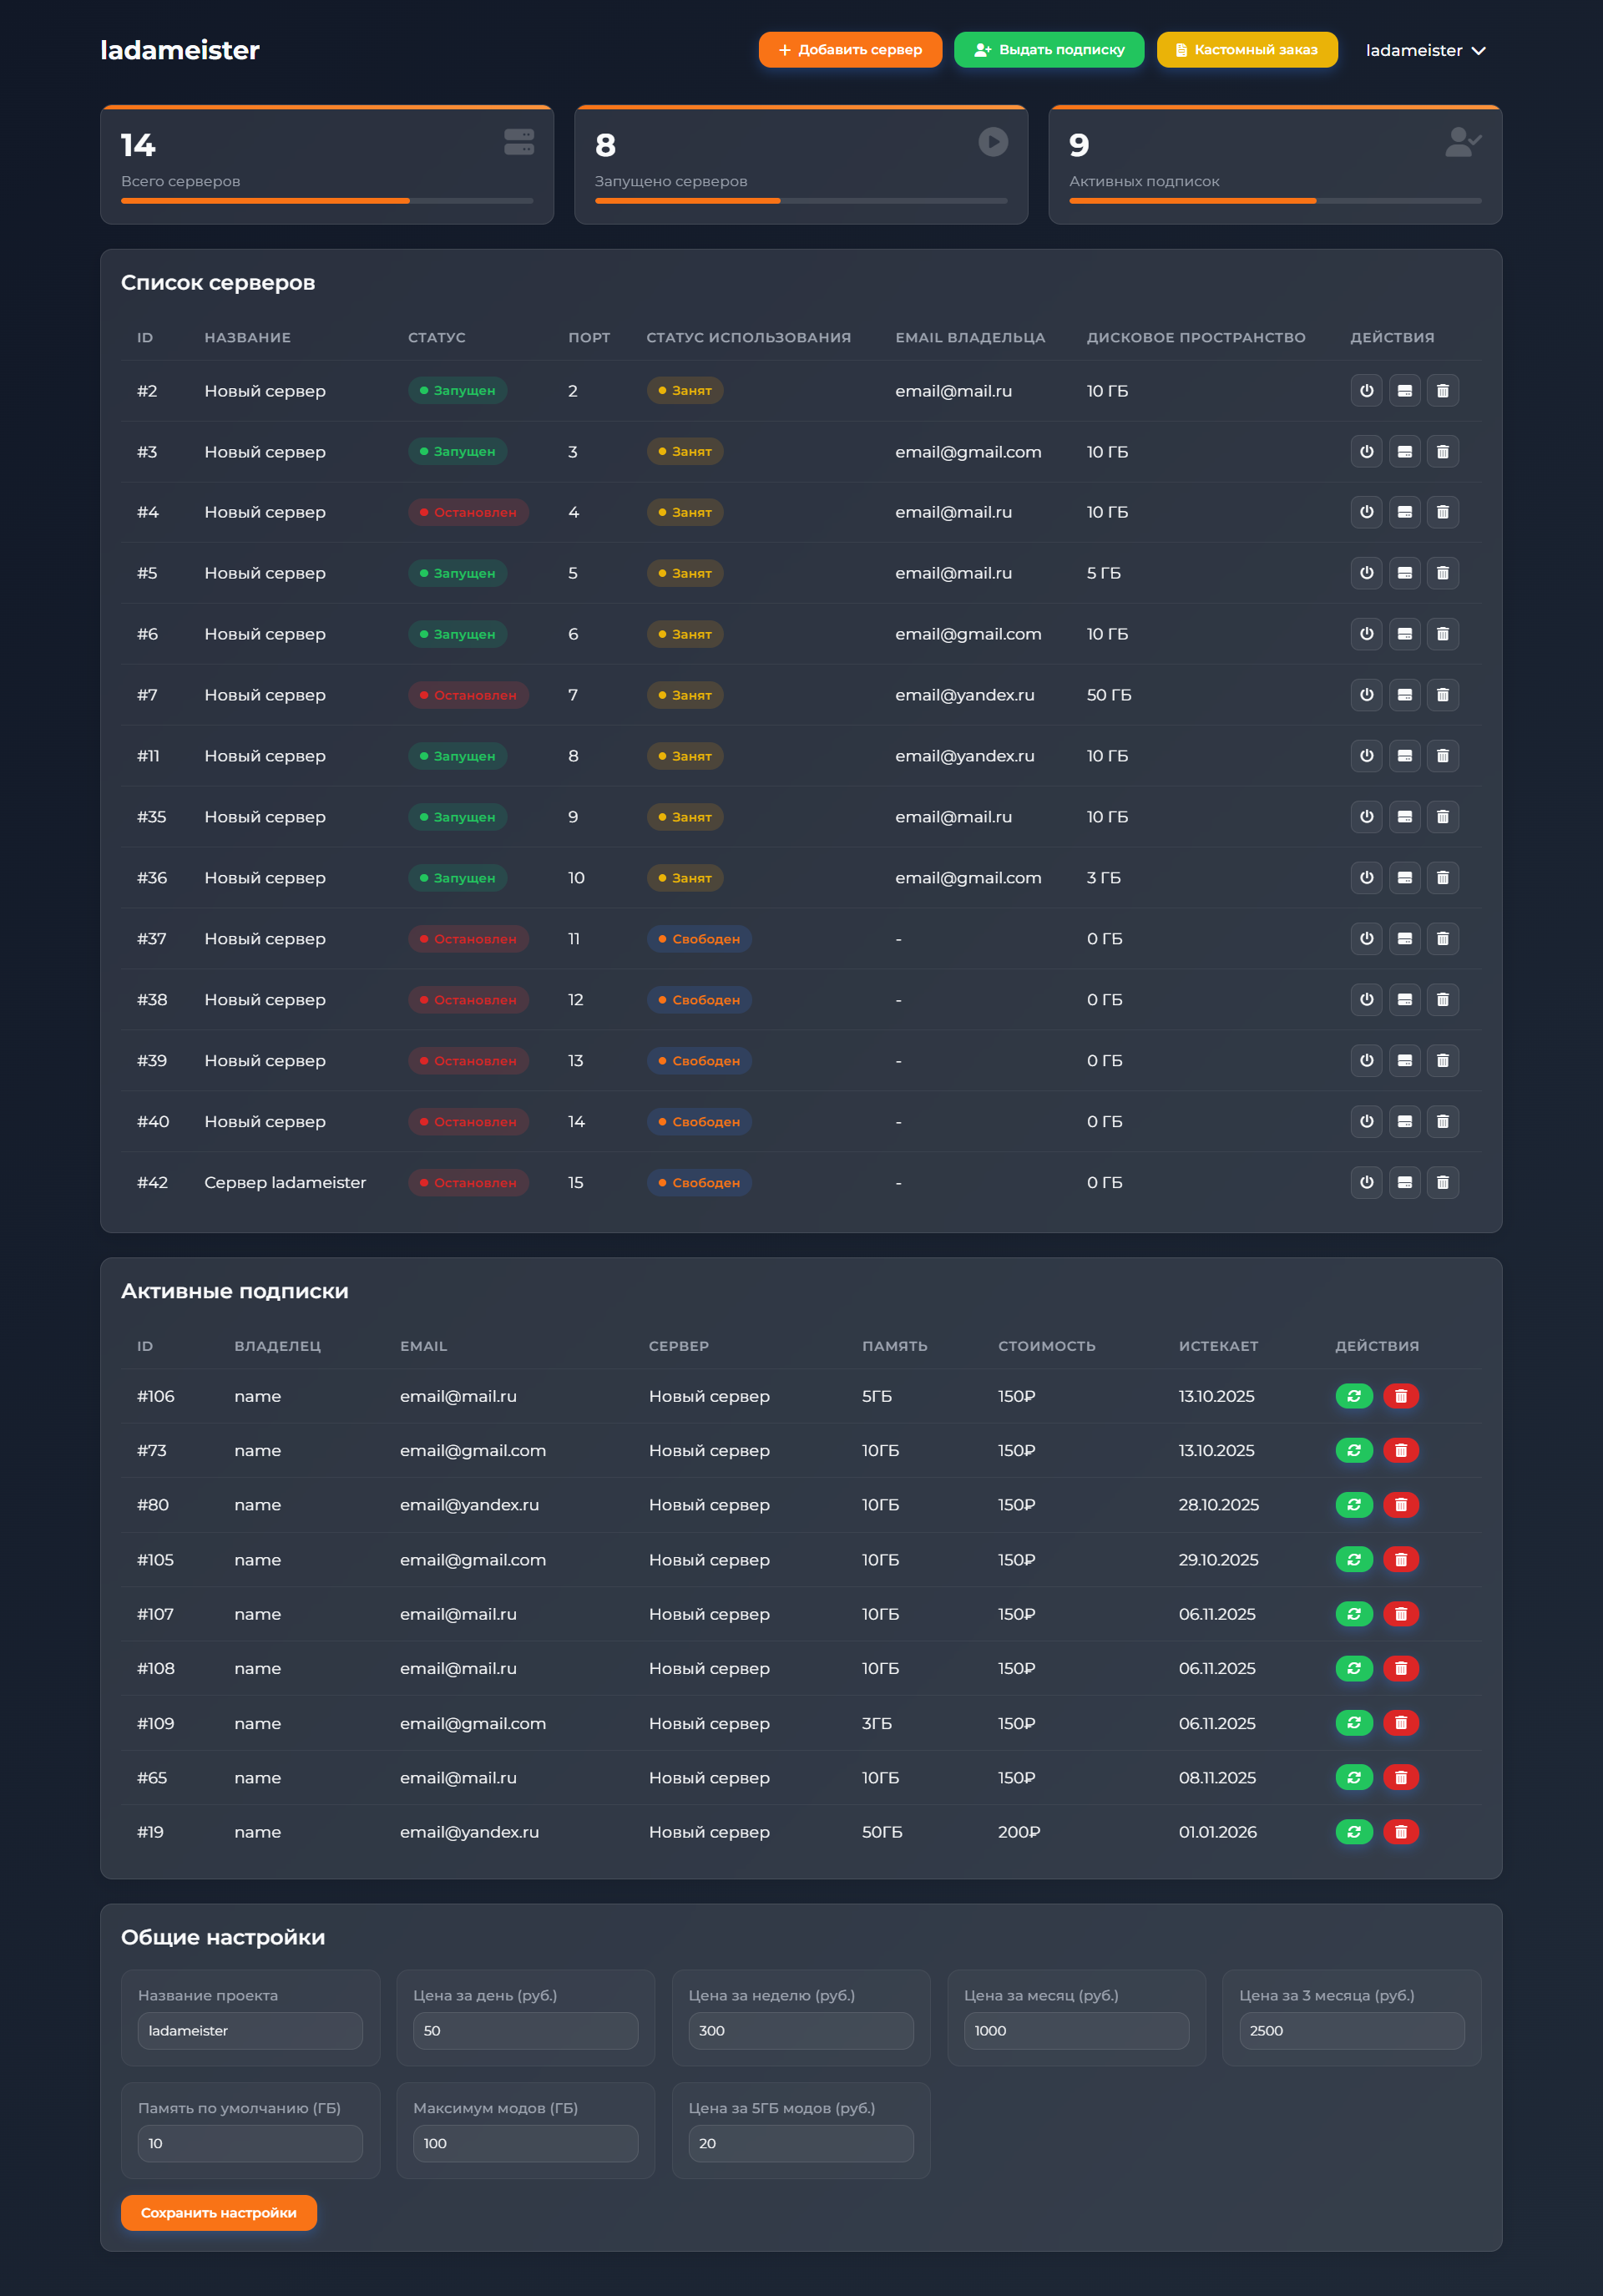Open ladameister user dropdown menu
The height and width of the screenshot is (2296, 1603).
click(1425, 50)
